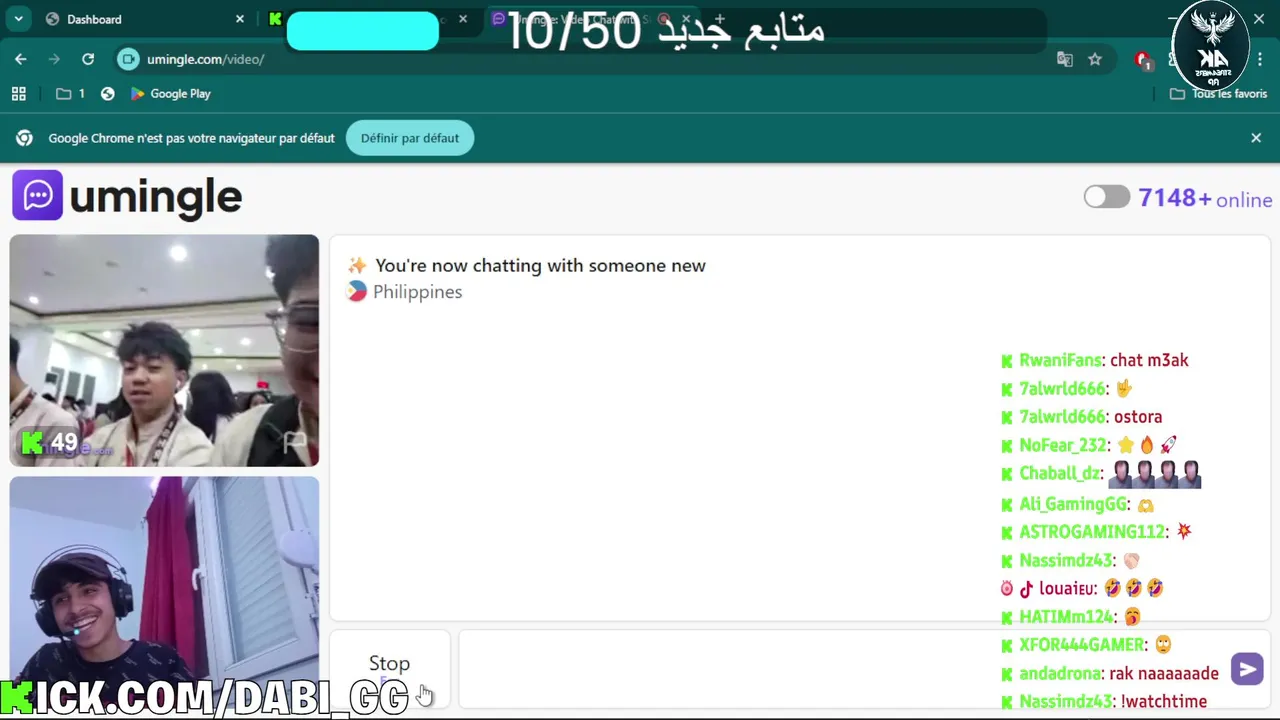
Task: Send message with the purple arrow button
Action: 1247,669
